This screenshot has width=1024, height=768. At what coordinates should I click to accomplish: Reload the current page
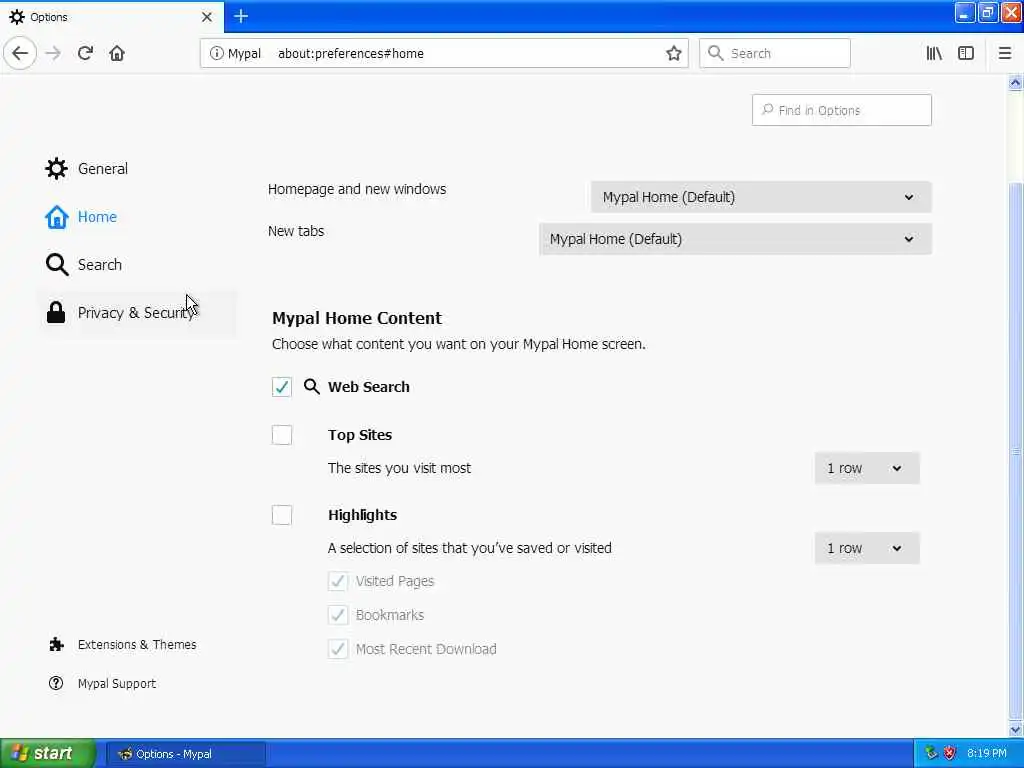pos(85,53)
